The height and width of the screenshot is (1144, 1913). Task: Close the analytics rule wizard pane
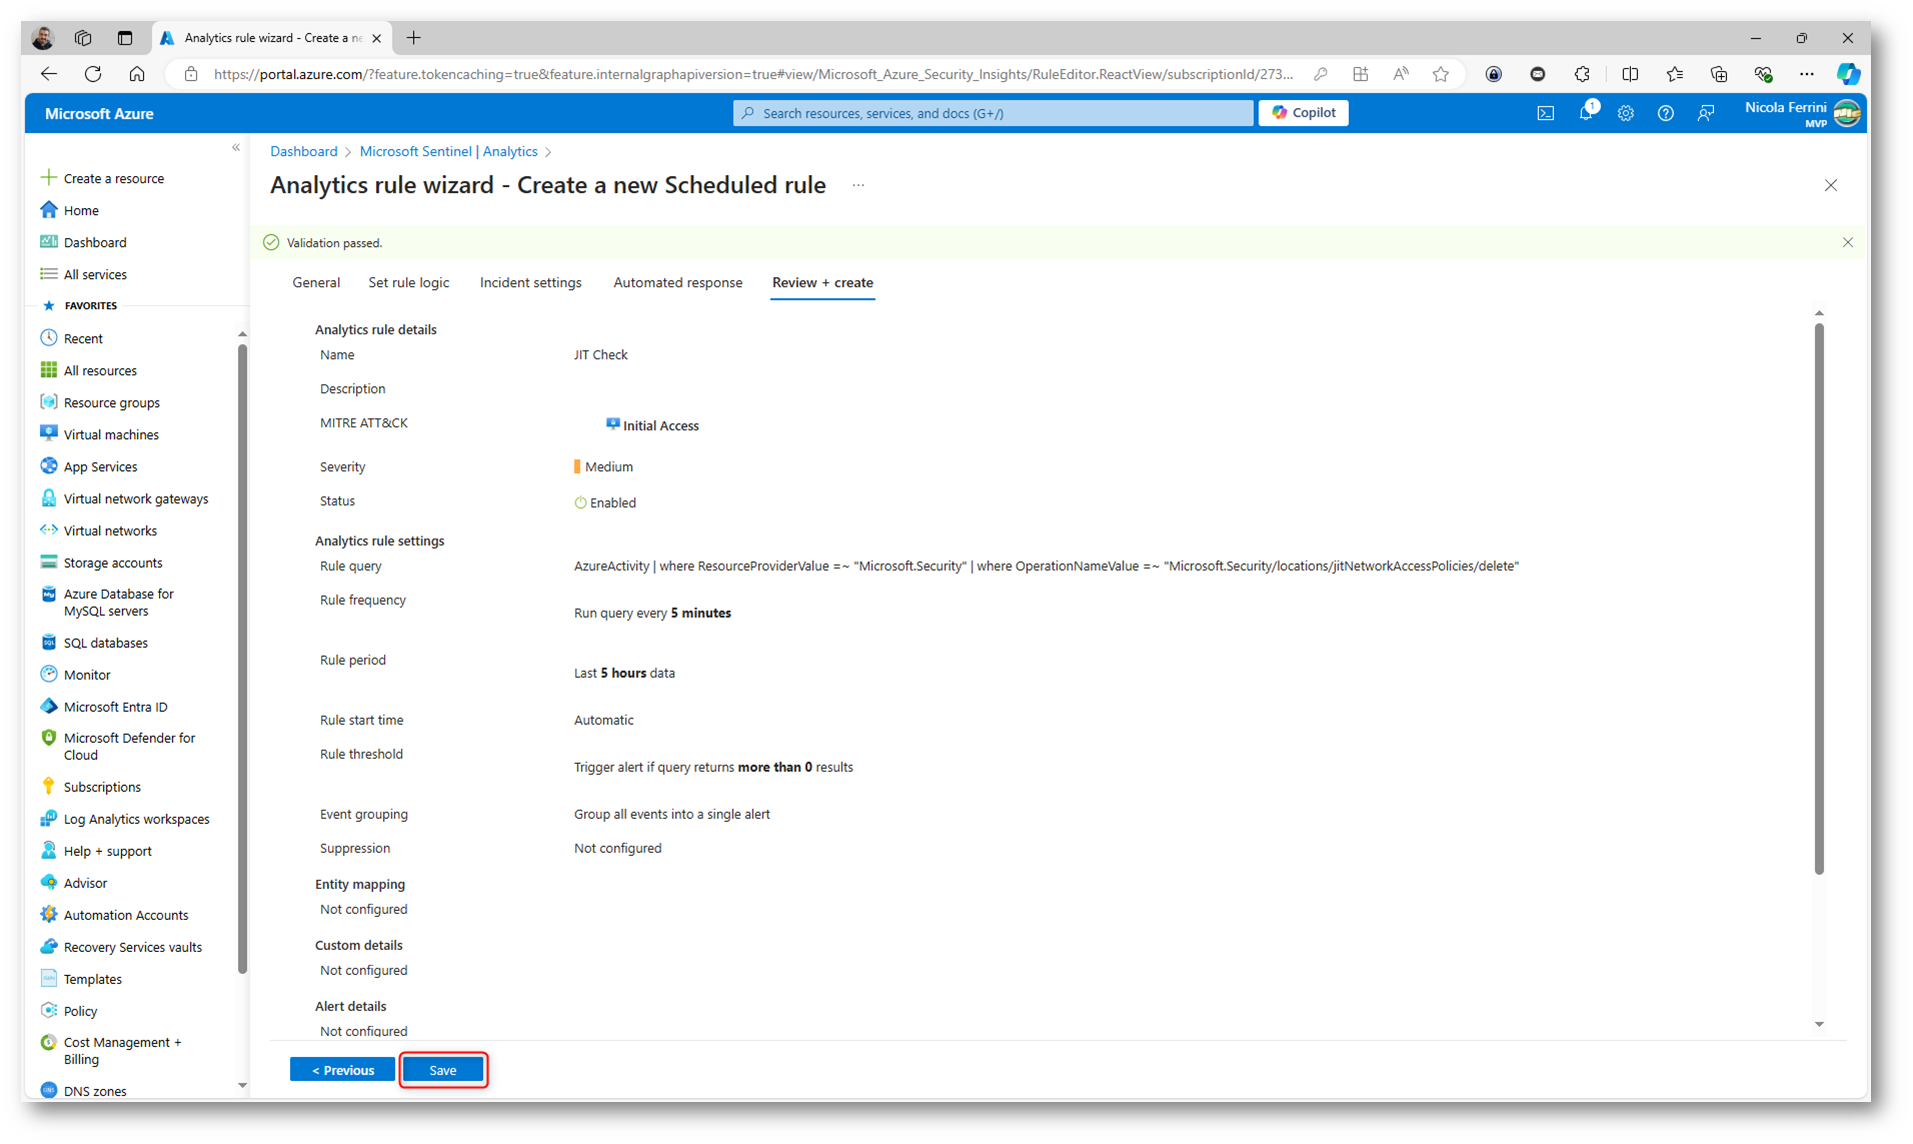pyautogui.click(x=1830, y=185)
